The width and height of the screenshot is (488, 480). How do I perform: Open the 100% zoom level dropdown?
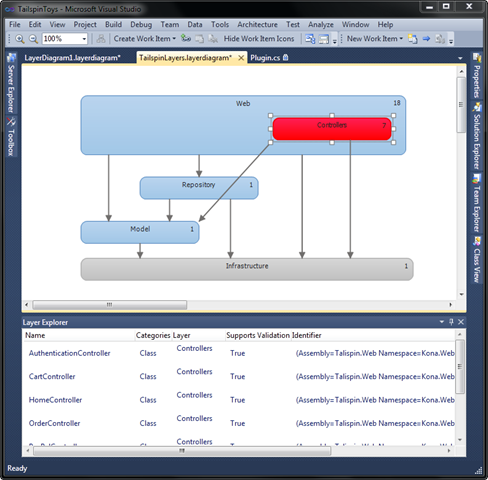84,39
